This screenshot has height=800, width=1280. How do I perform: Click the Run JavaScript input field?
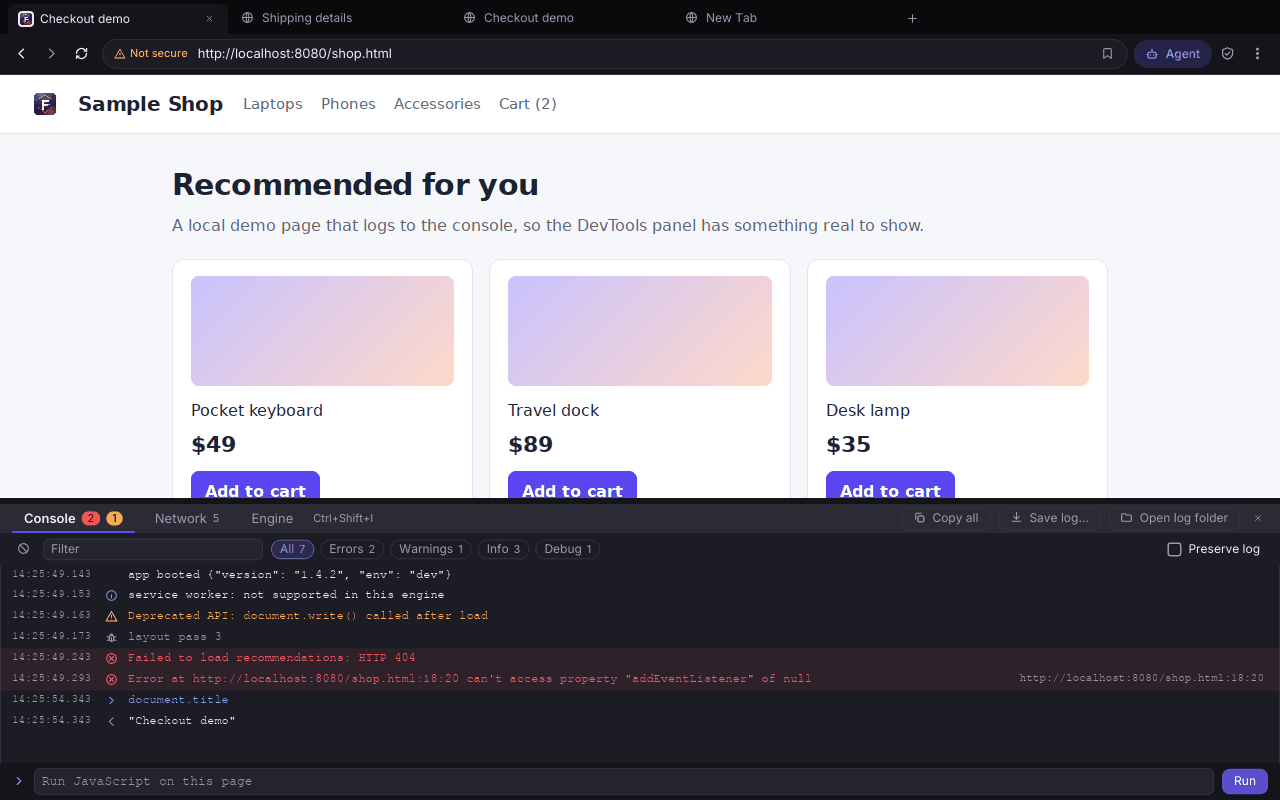624,781
